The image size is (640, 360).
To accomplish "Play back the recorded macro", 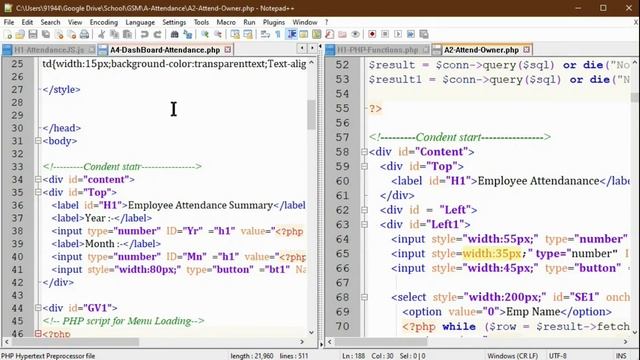I will point(398,35).
